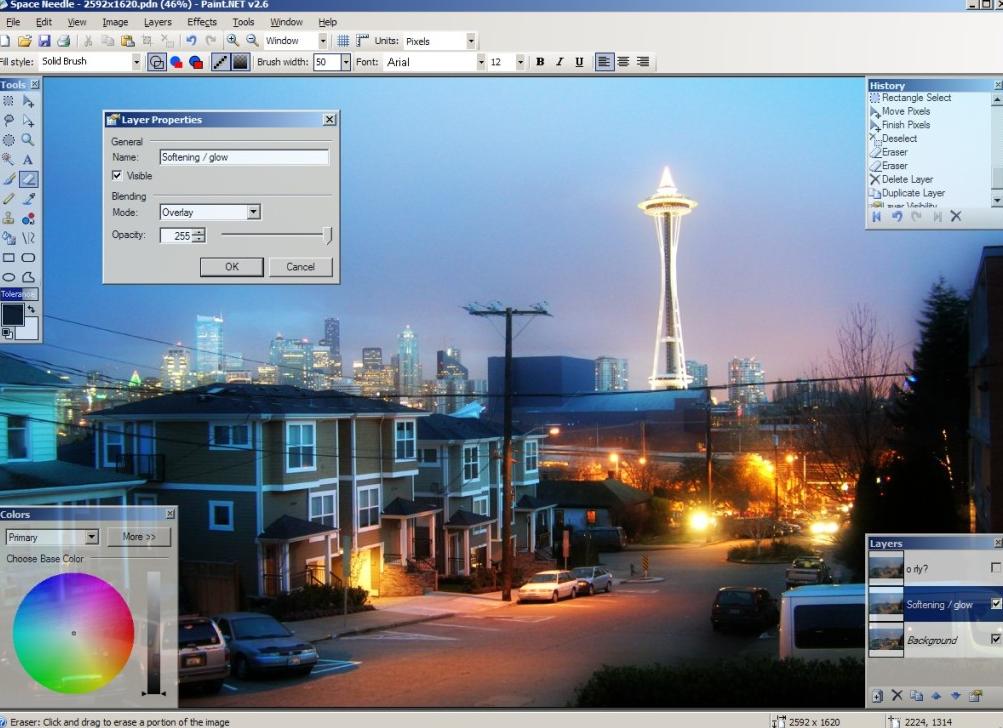Image resolution: width=1003 pixels, height=728 pixels.
Task: Pick the Ellipse Select tool
Action: pos(8,140)
